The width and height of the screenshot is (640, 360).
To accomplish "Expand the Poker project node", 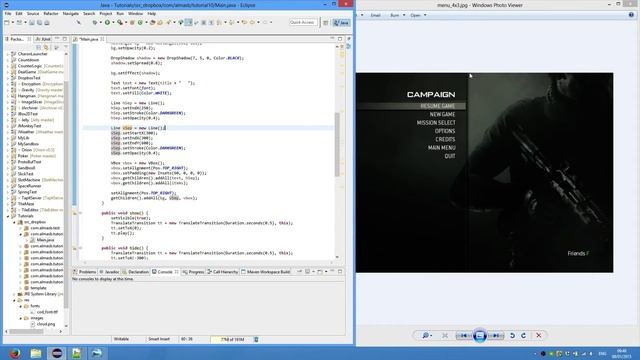I will click(8, 156).
